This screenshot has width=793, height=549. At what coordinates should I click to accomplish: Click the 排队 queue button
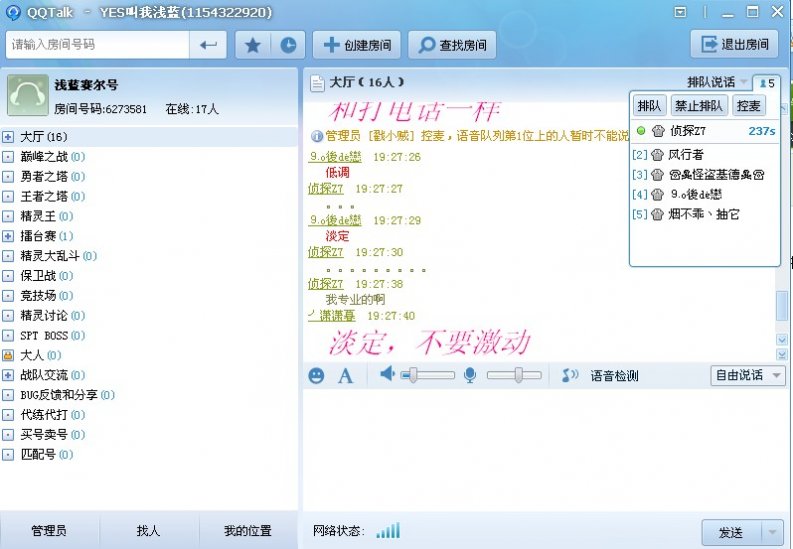click(x=650, y=106)
